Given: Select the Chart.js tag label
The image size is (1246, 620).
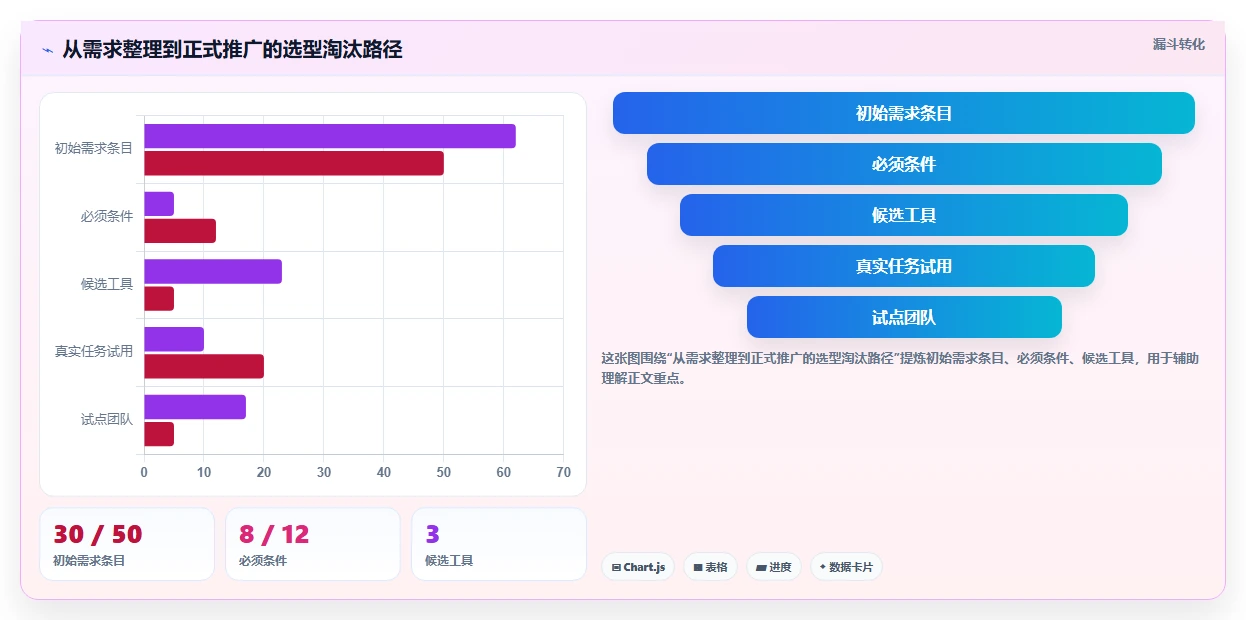Looking at the screenshot, I should [644, 567].
